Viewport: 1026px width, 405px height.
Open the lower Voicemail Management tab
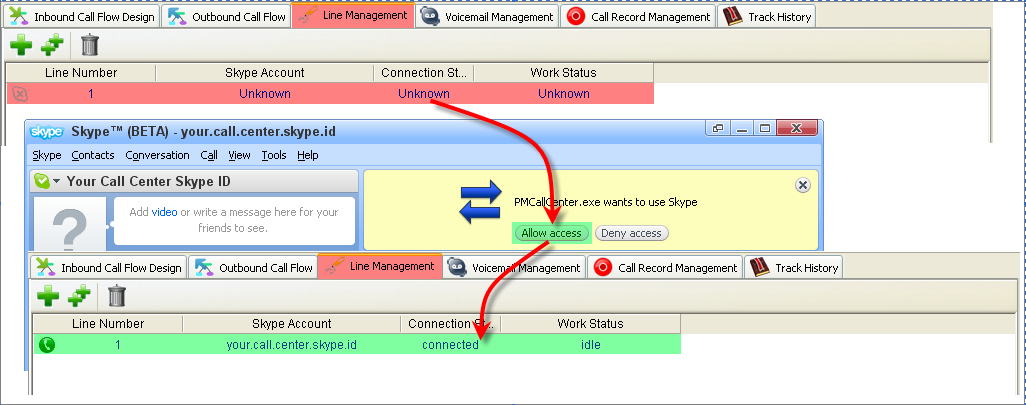514,268
